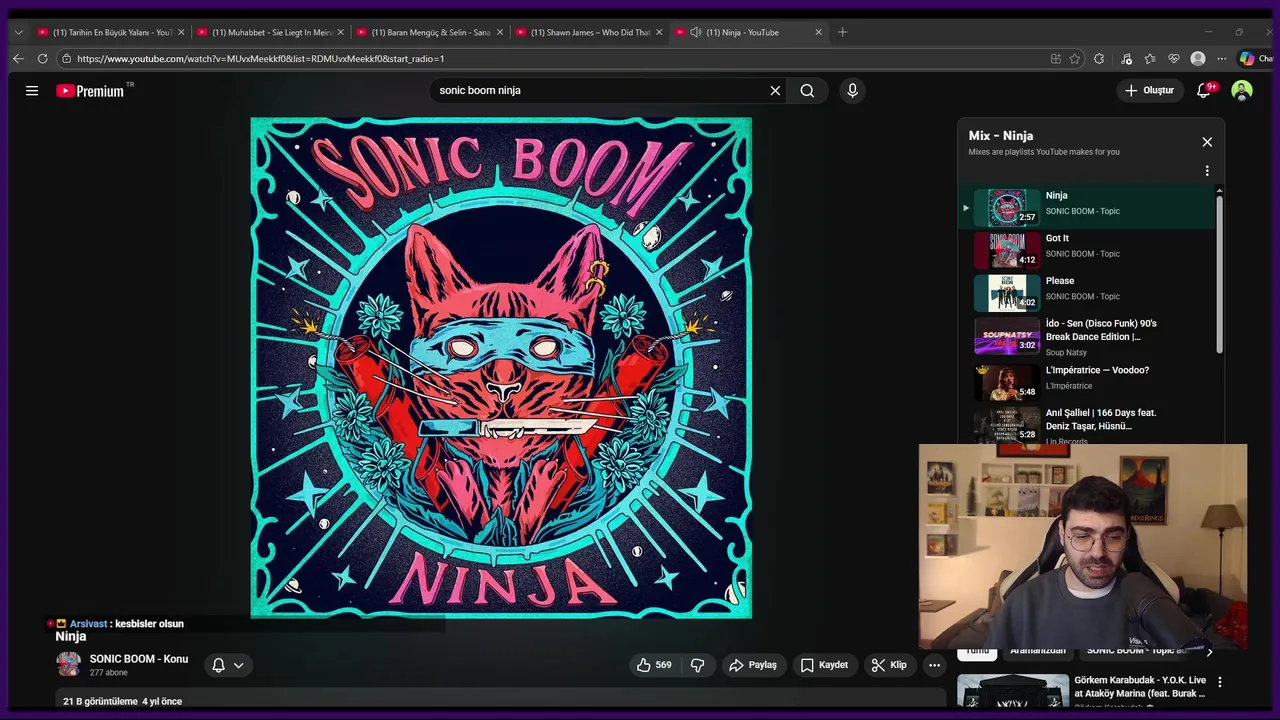Open the browser profile icon
Image resolution: width=1280 pixels, height=720 pixels.
tap(1198, 59)
